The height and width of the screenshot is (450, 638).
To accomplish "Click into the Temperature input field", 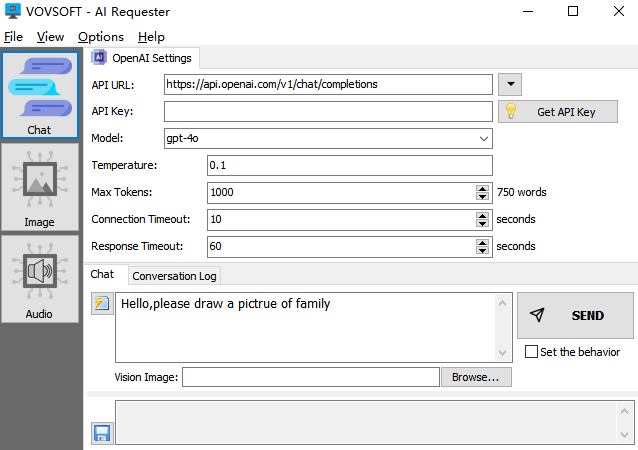I will (x=349, y=165).
